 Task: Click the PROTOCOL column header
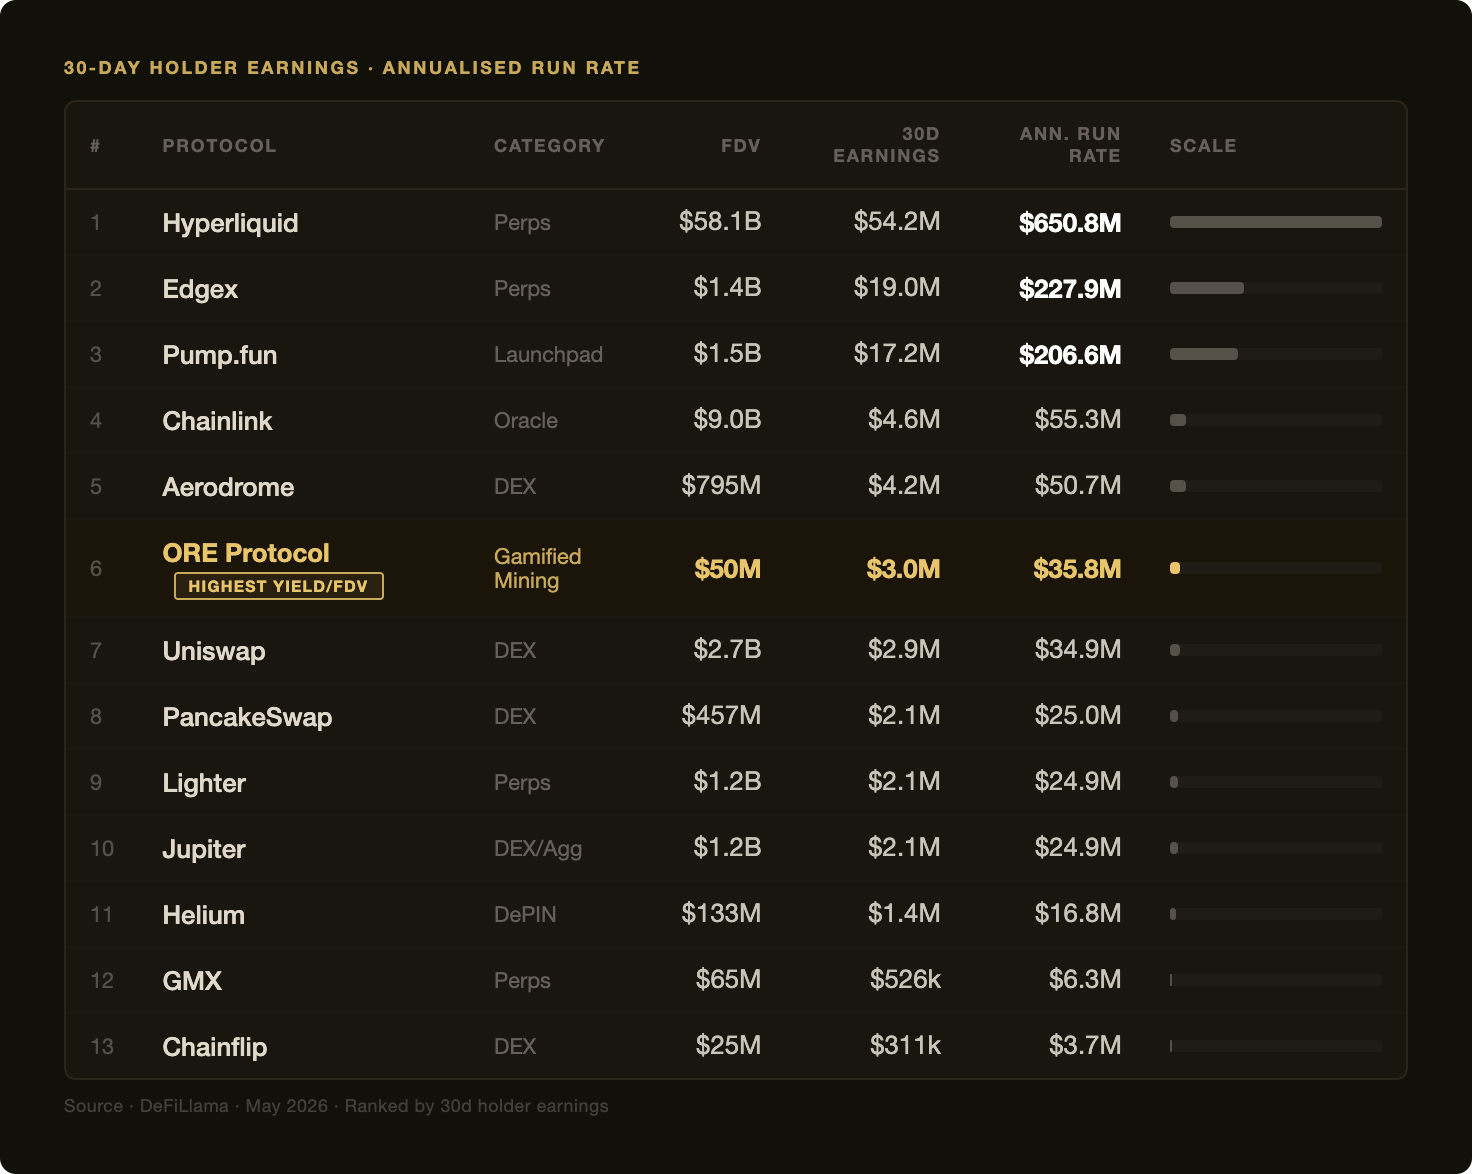tap(219, 146)
